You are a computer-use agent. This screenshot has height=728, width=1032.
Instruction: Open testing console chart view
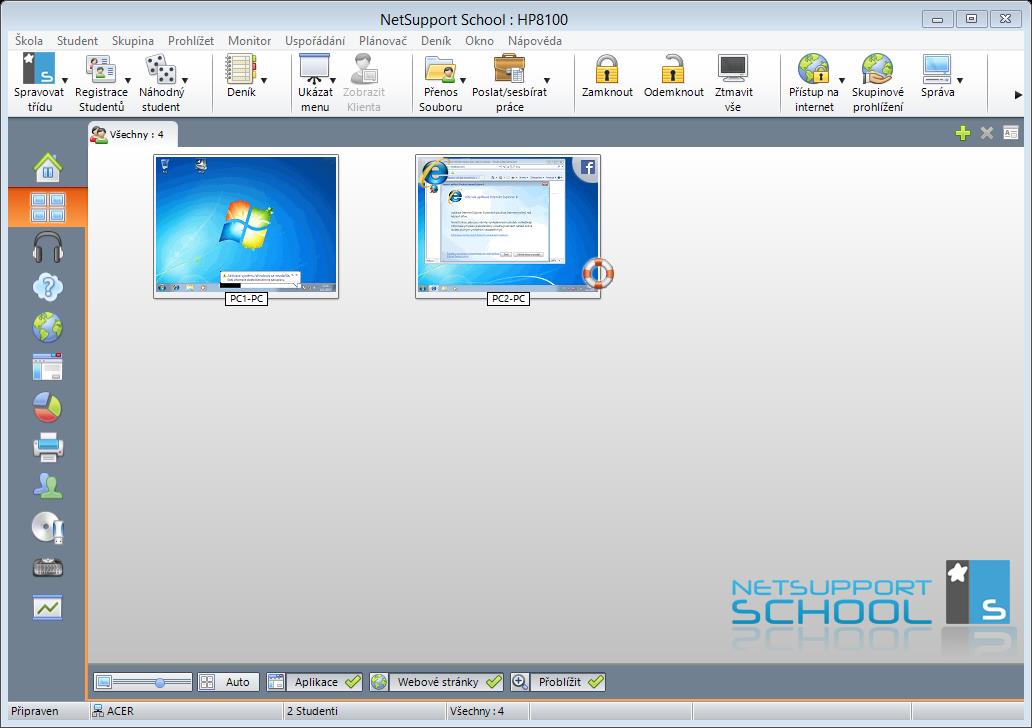[48, 607]
